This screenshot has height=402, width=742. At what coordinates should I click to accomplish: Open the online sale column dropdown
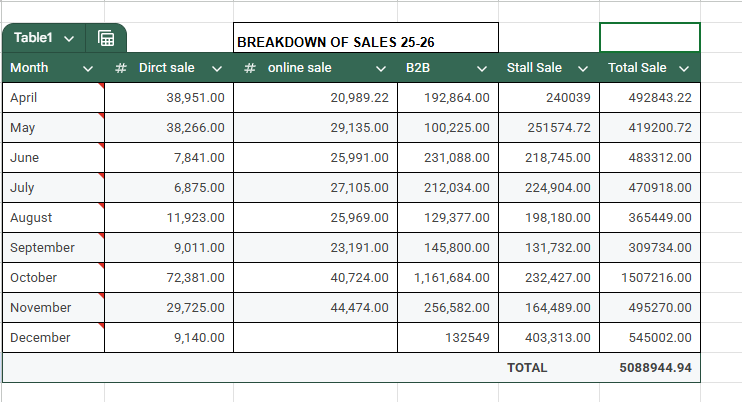pyautogui.click(x=381, y=68)
